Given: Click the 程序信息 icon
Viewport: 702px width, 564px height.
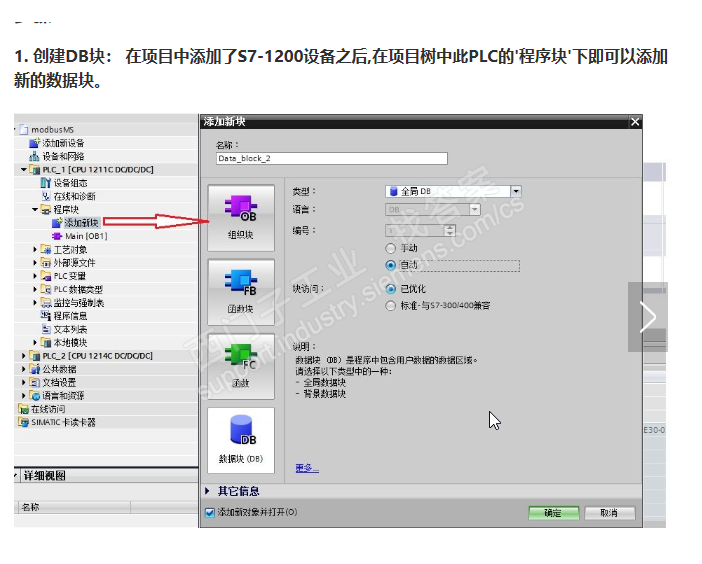Looking at the screenshot, I should pyautogui.click(x=46, y=316).
